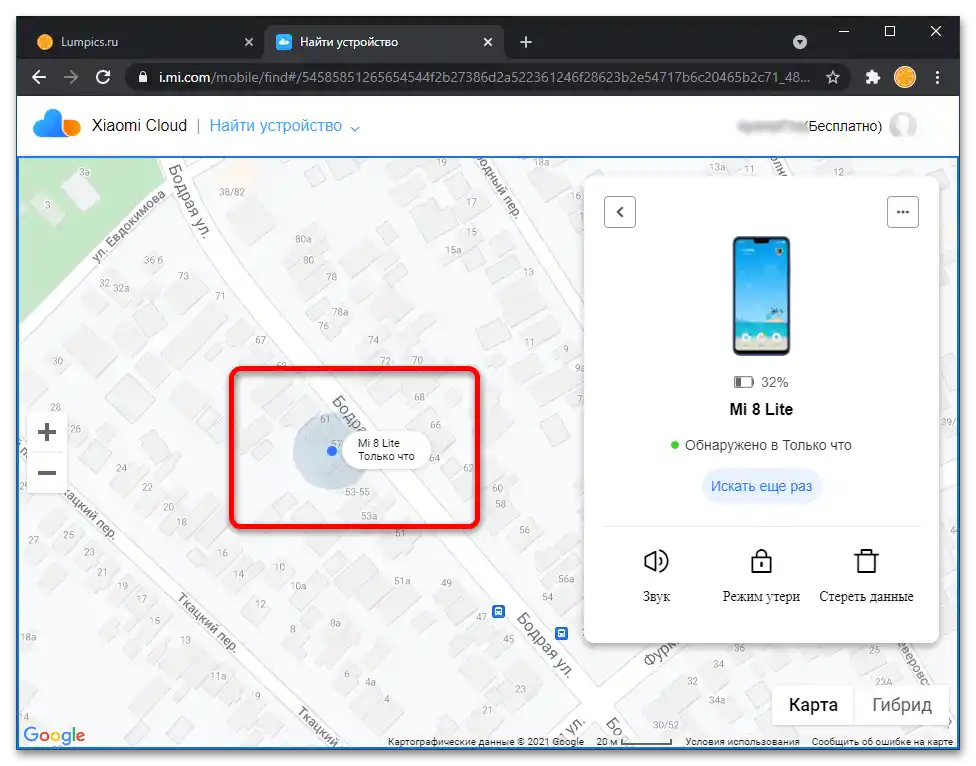Click the Mi 8 Lite phone image
976x766 pixels.
[761, 296]
